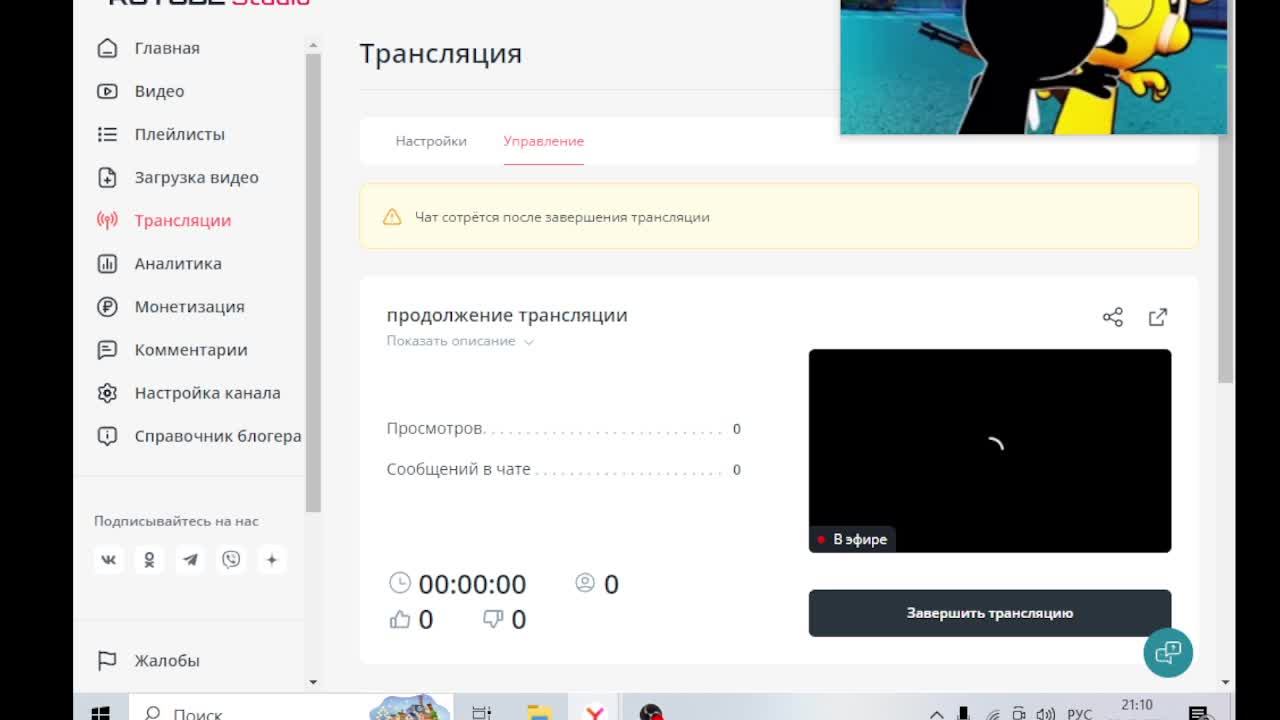This screenshot has width=1280, height=720.
Task: Switch to the Настройки tab
Action: pyautogui.click(x=431, y=141)
